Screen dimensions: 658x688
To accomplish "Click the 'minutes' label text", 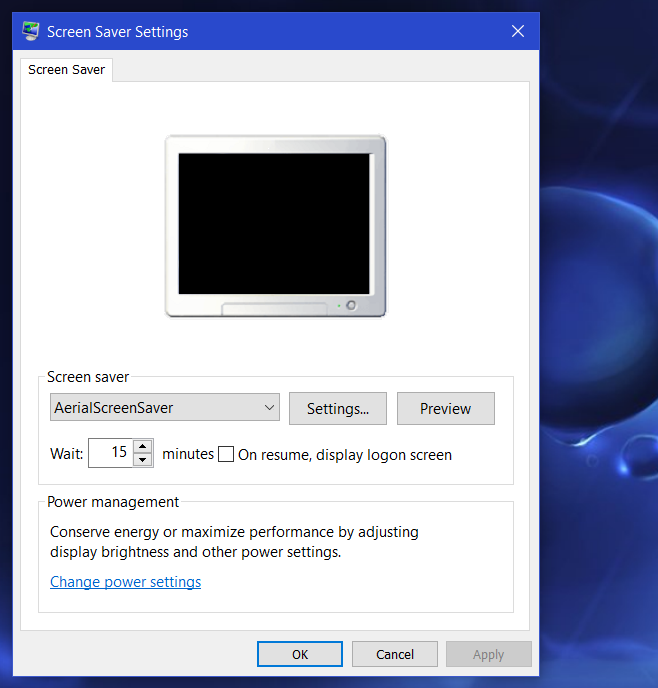I will point(188,454).
